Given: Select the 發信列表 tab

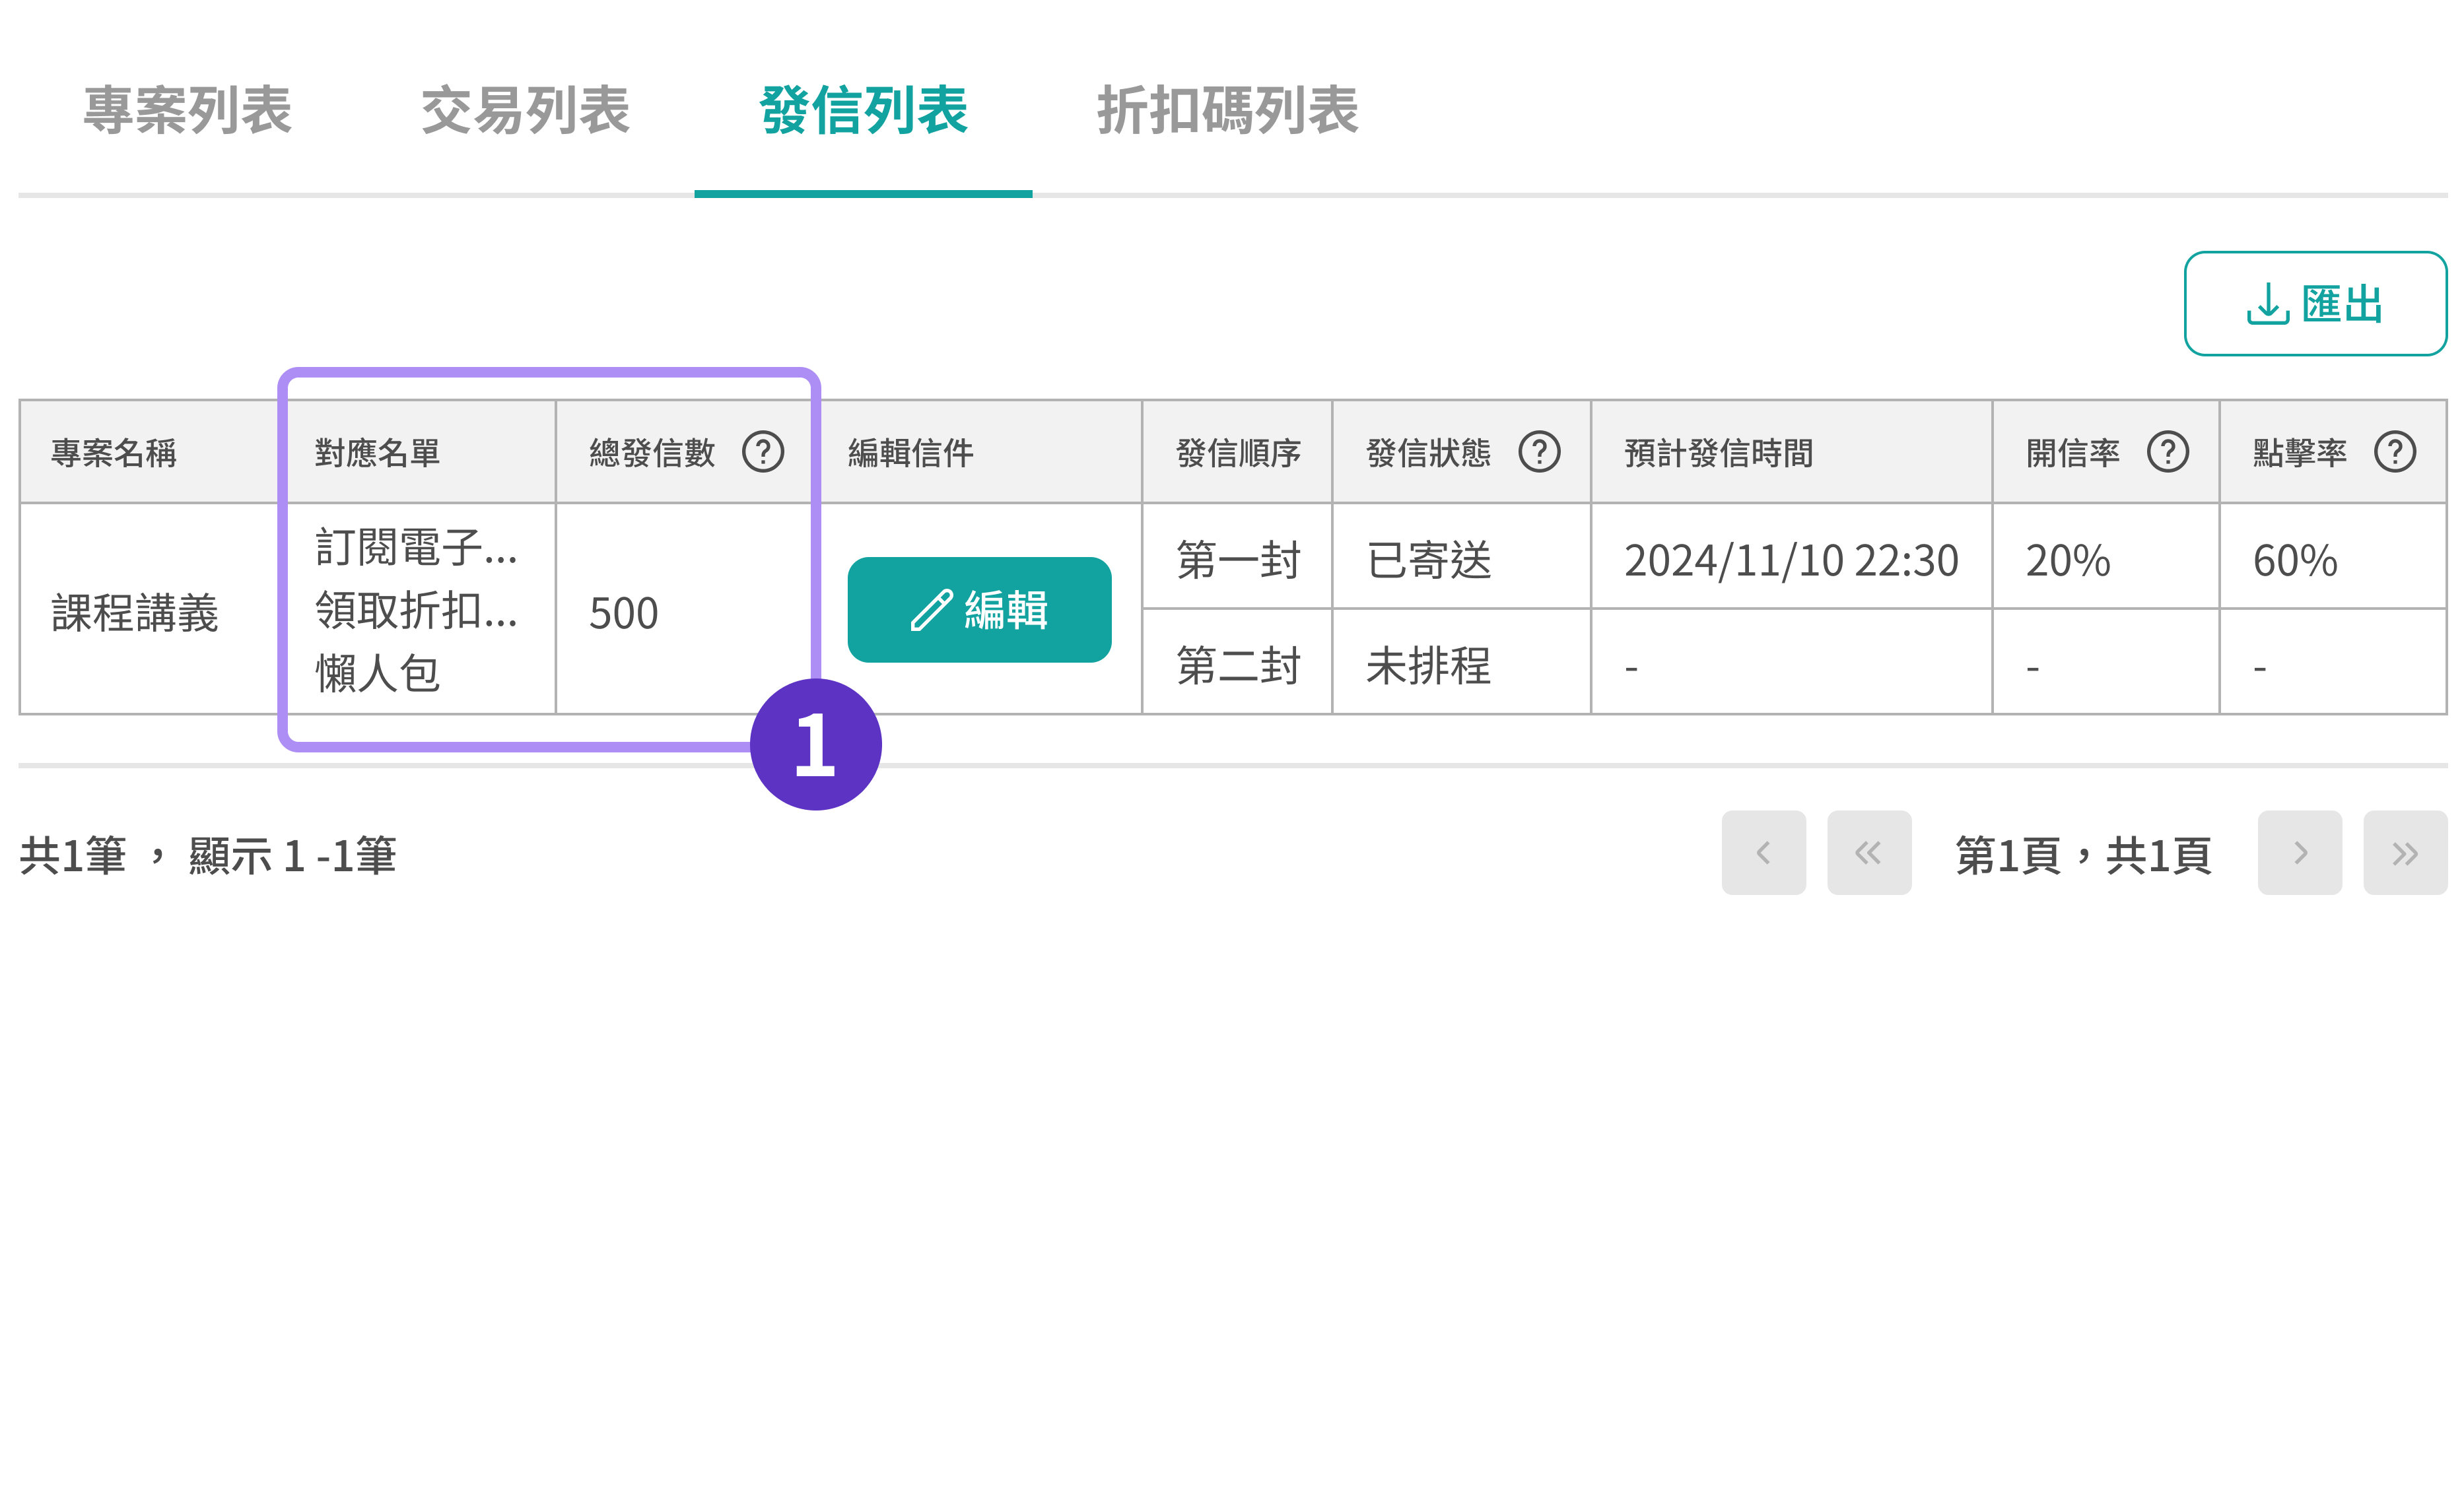Looking at the screenshot, I should 863,110.
